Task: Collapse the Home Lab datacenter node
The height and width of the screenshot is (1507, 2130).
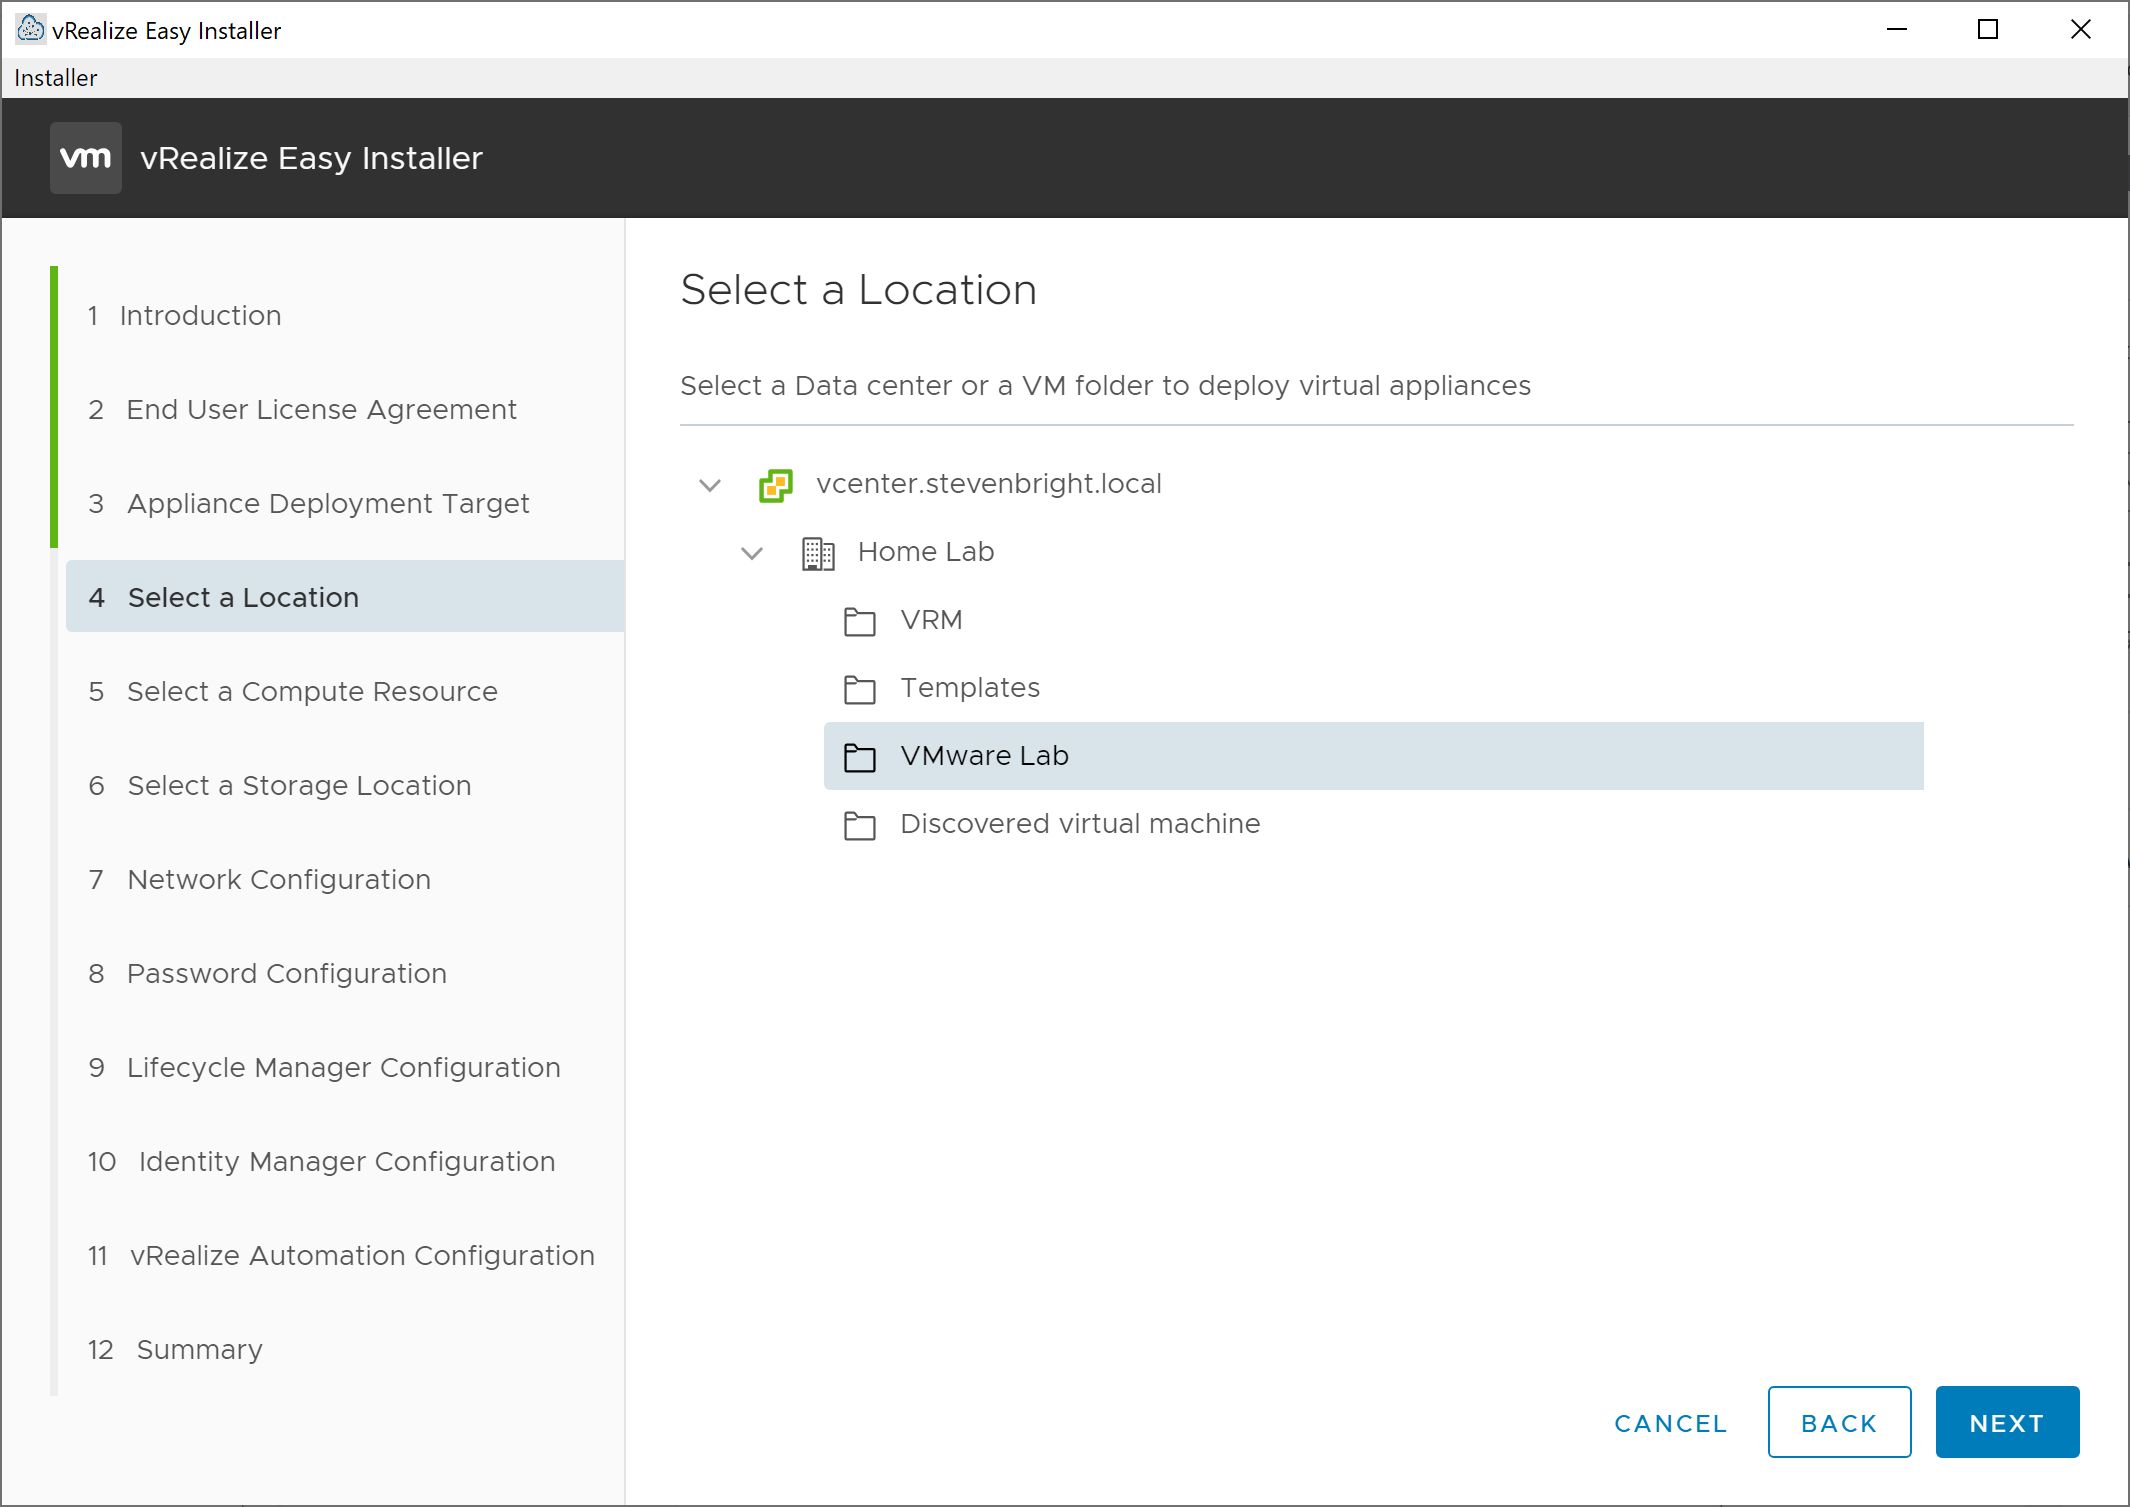Action: pos(752,553)
